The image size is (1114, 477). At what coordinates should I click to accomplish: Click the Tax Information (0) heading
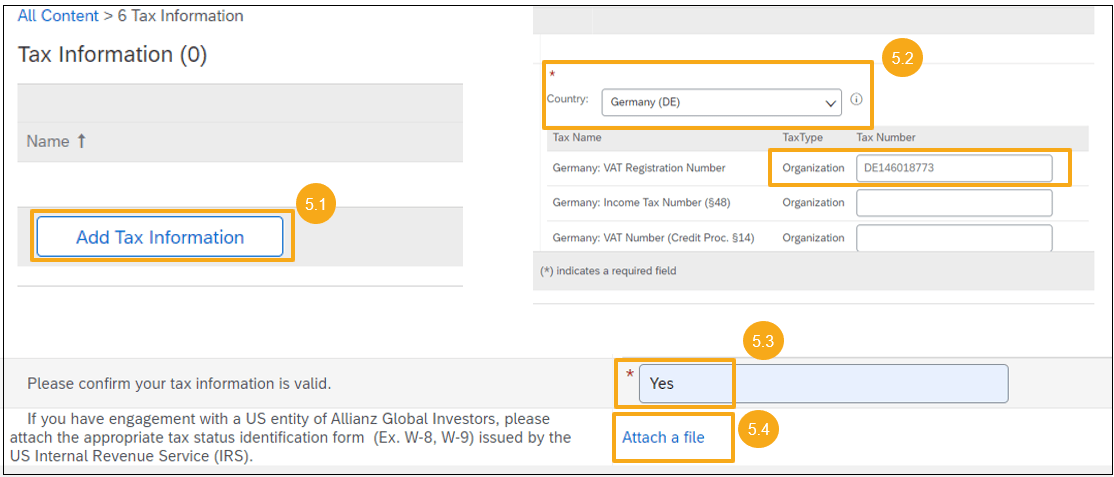tap(112, 55)
